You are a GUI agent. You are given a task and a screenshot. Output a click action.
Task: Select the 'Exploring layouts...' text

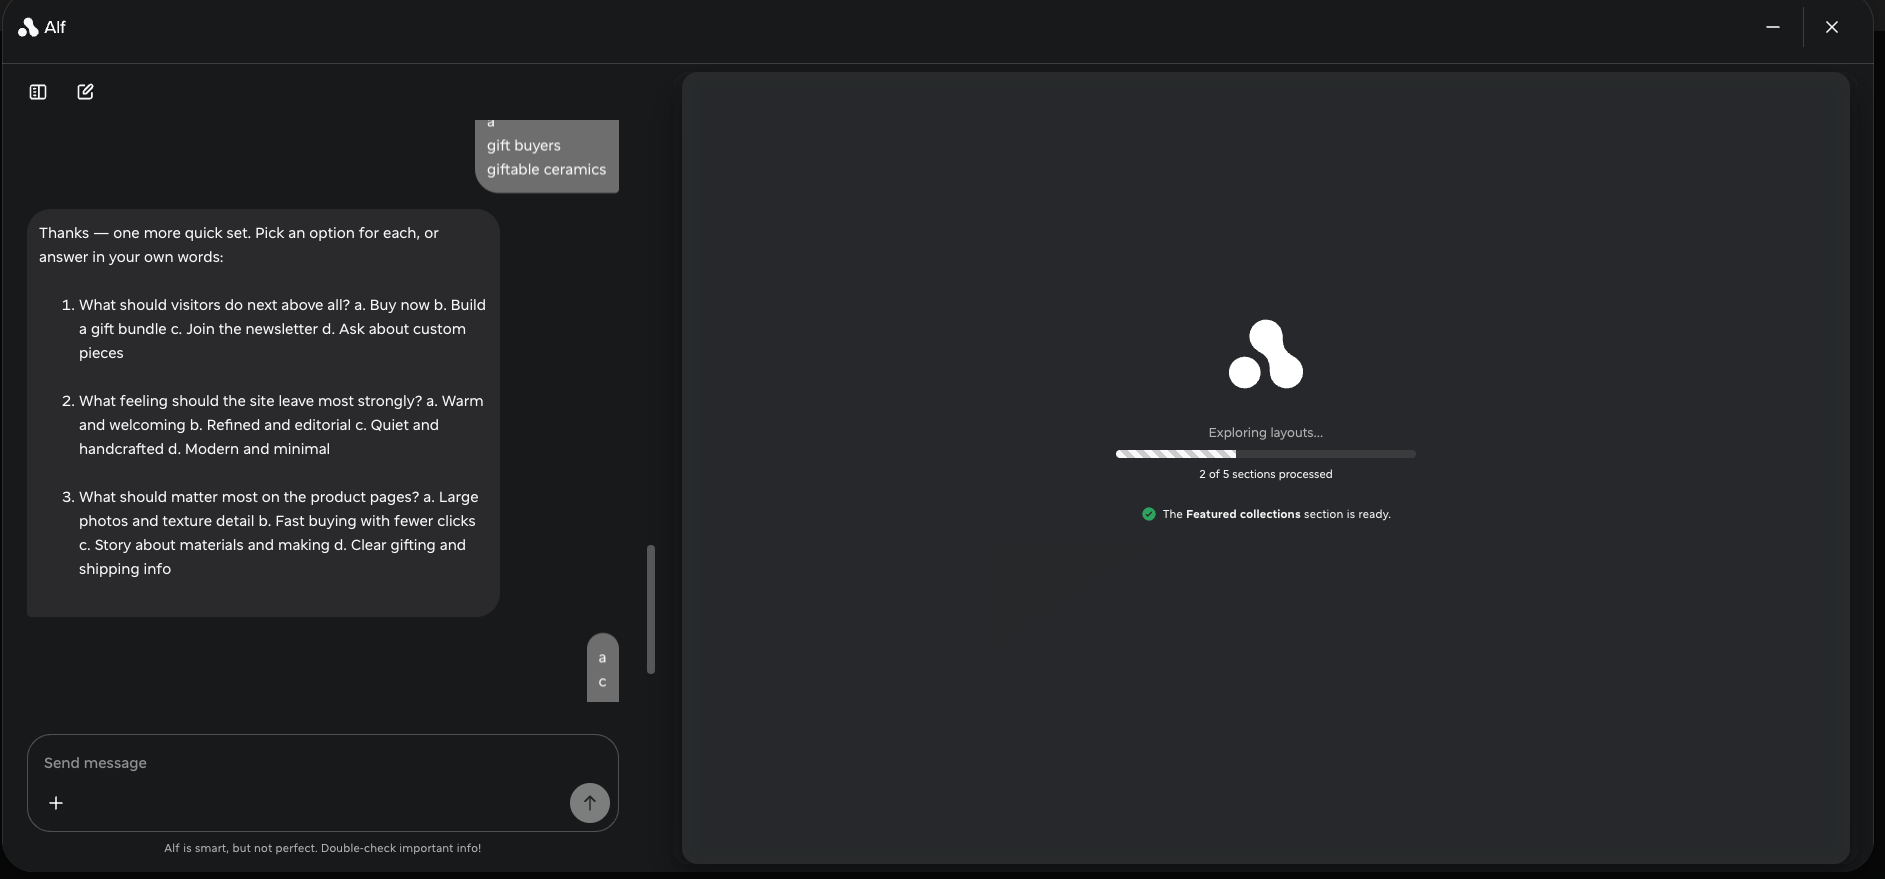[1266, 433]
